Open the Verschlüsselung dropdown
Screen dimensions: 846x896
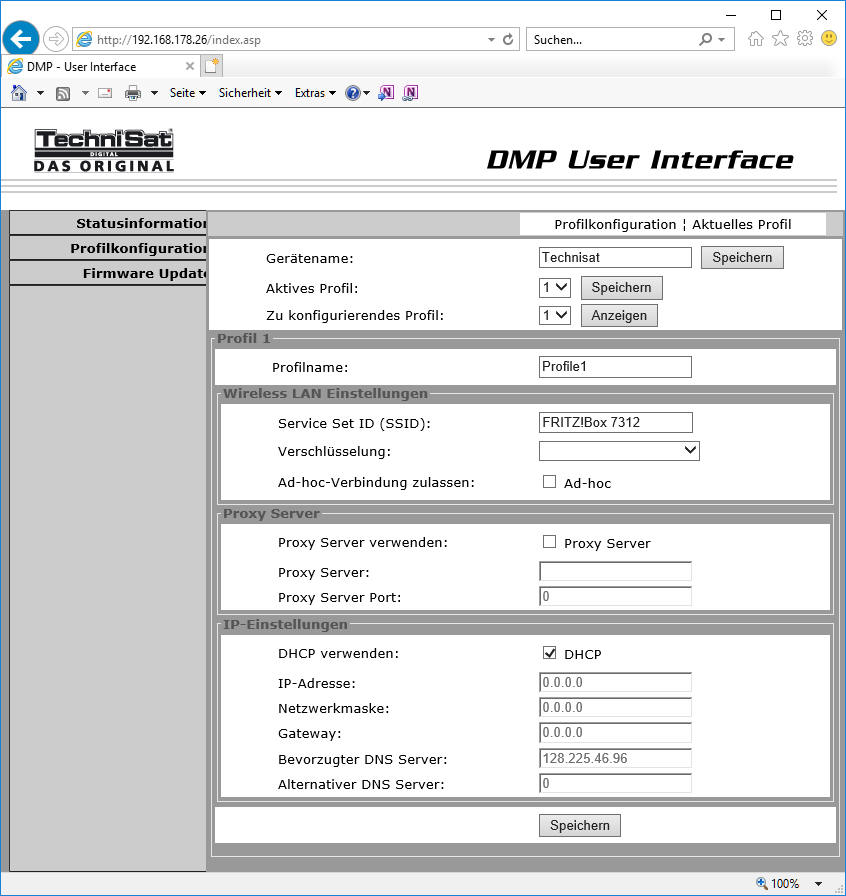point(619,451)
